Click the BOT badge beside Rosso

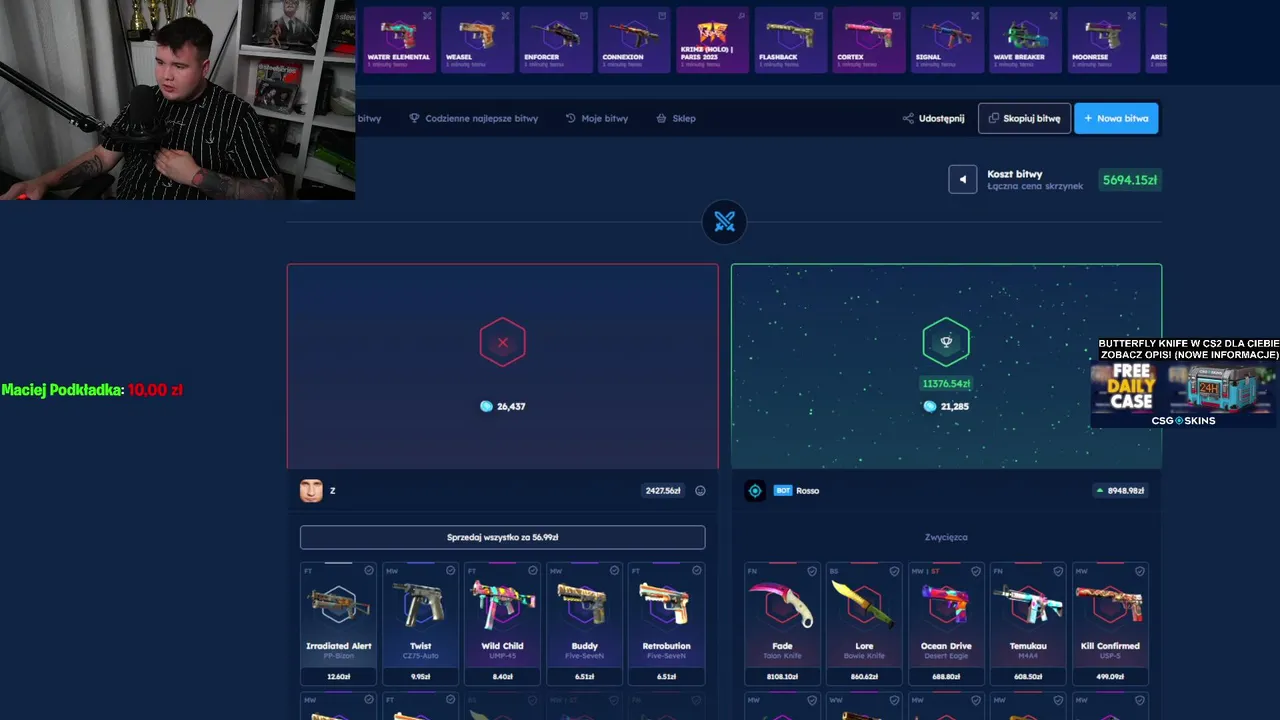[x=783, y=490]
